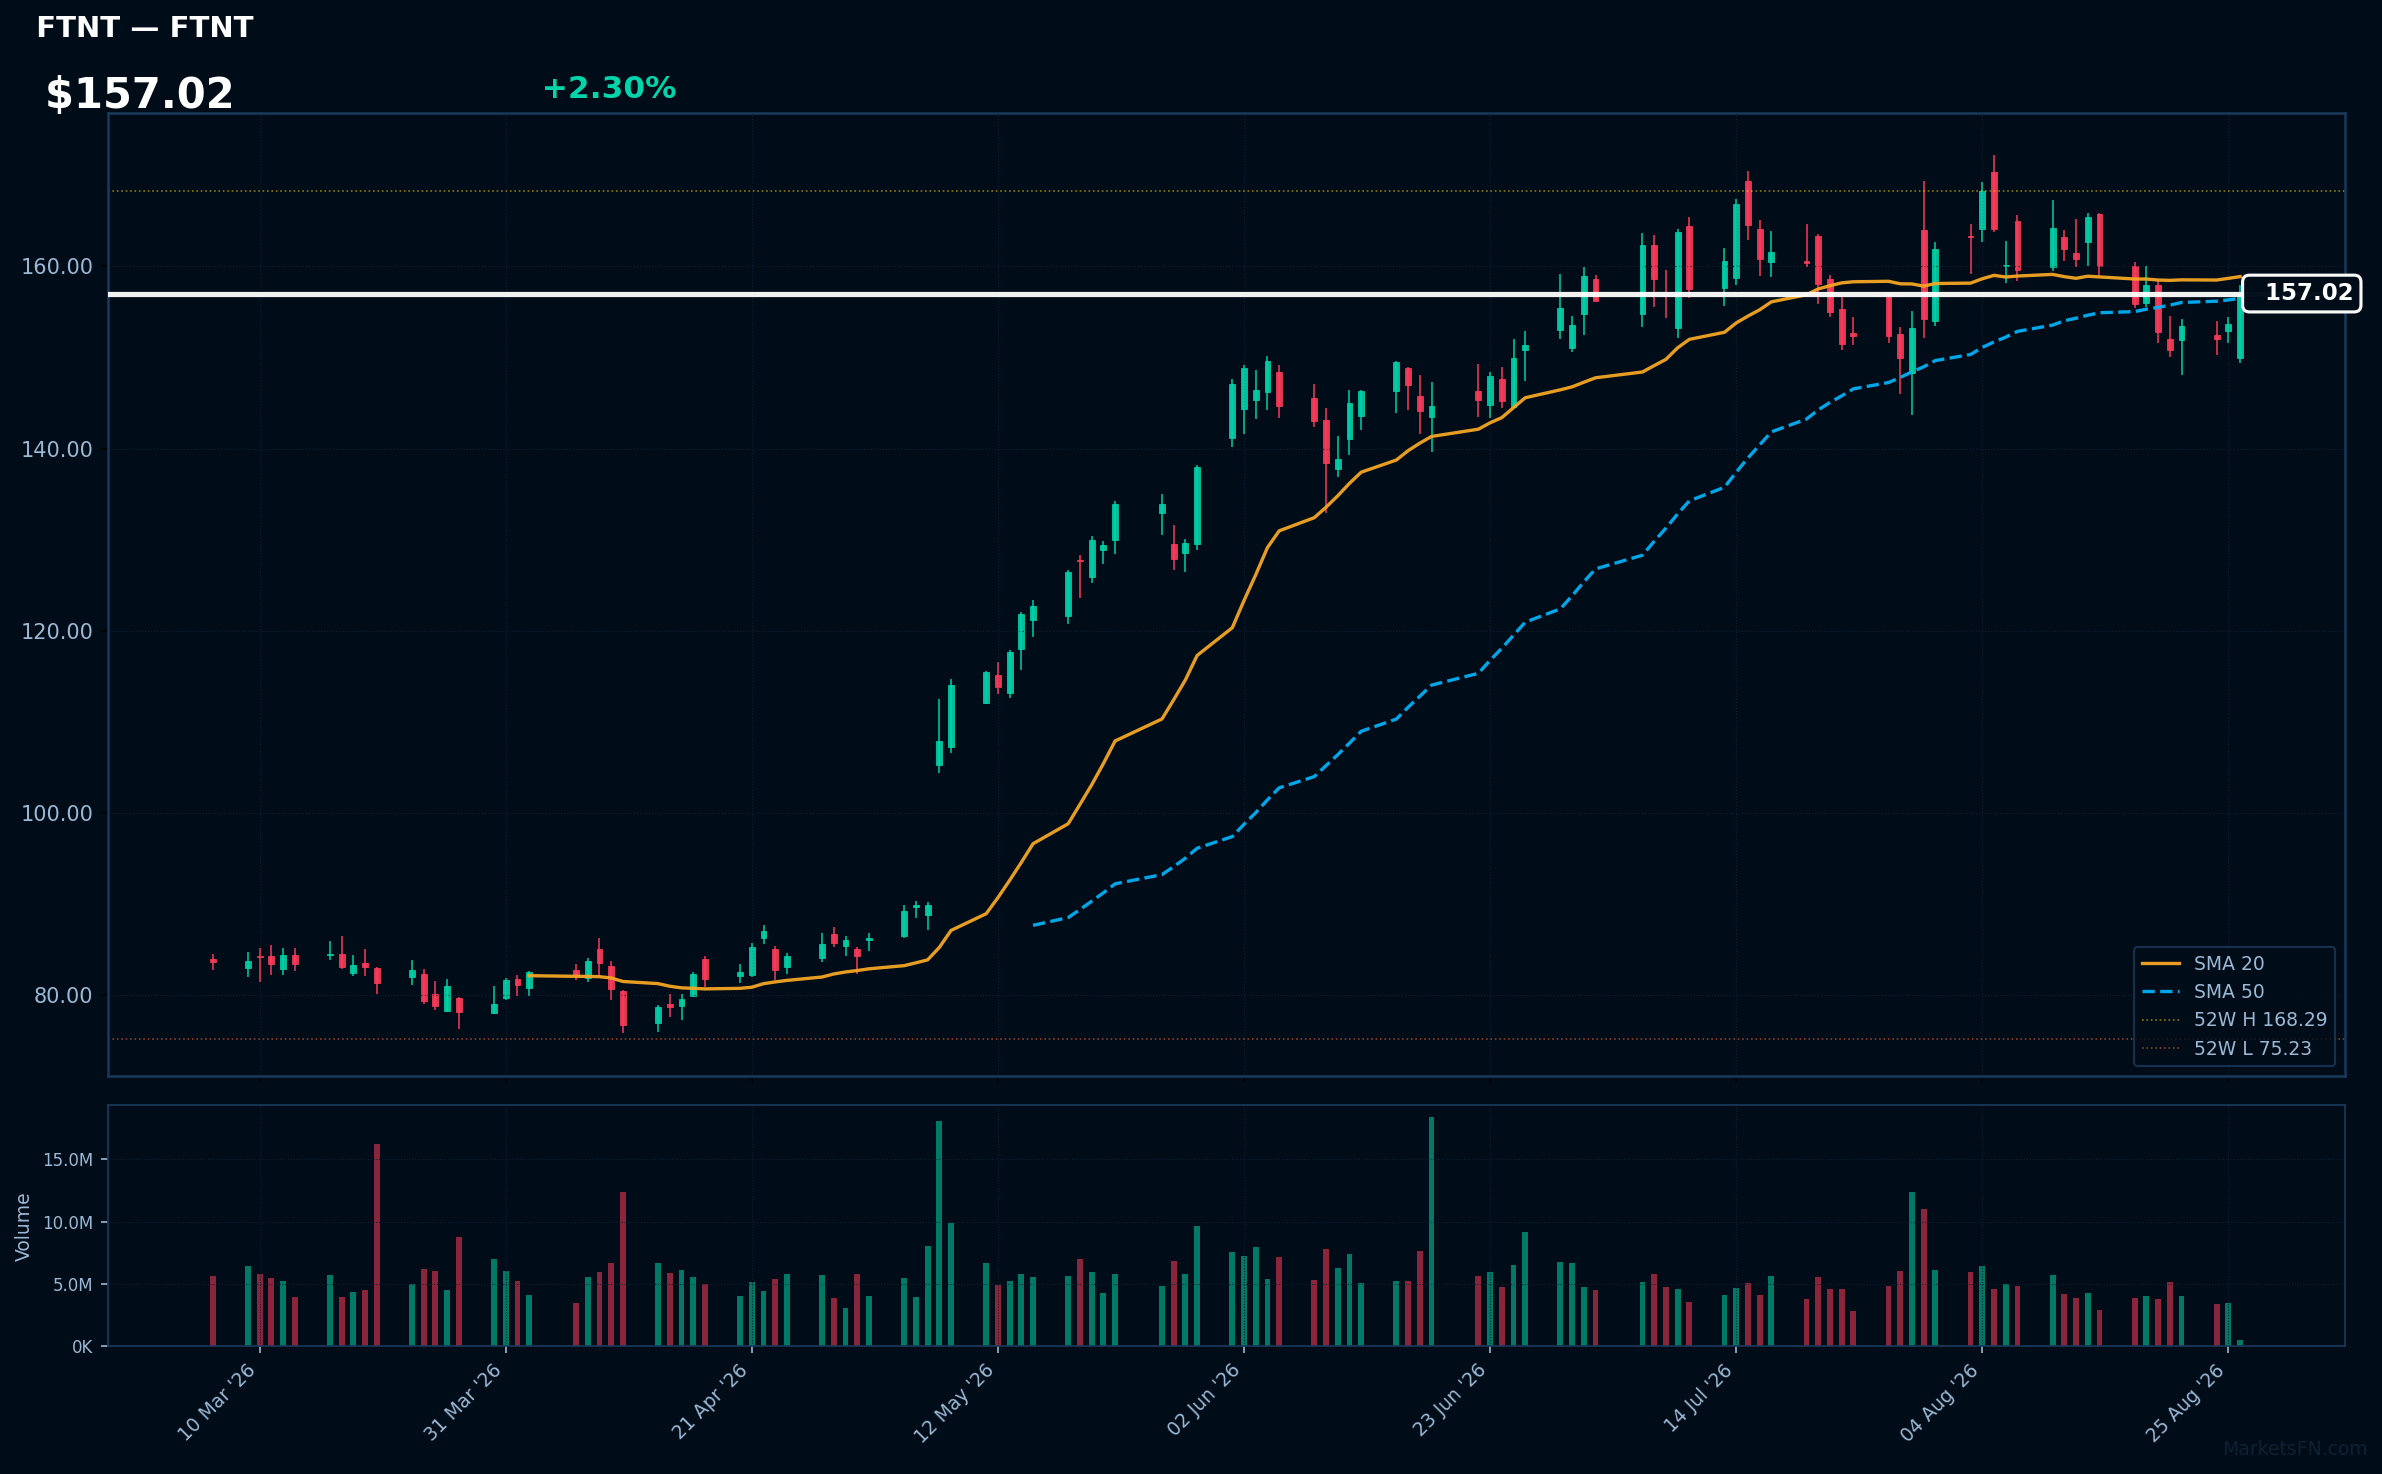The width and height of the screenshot is (2382, 1474).
Task: Click the 02 Jun '26 date label
Action: point(1203,1400)
